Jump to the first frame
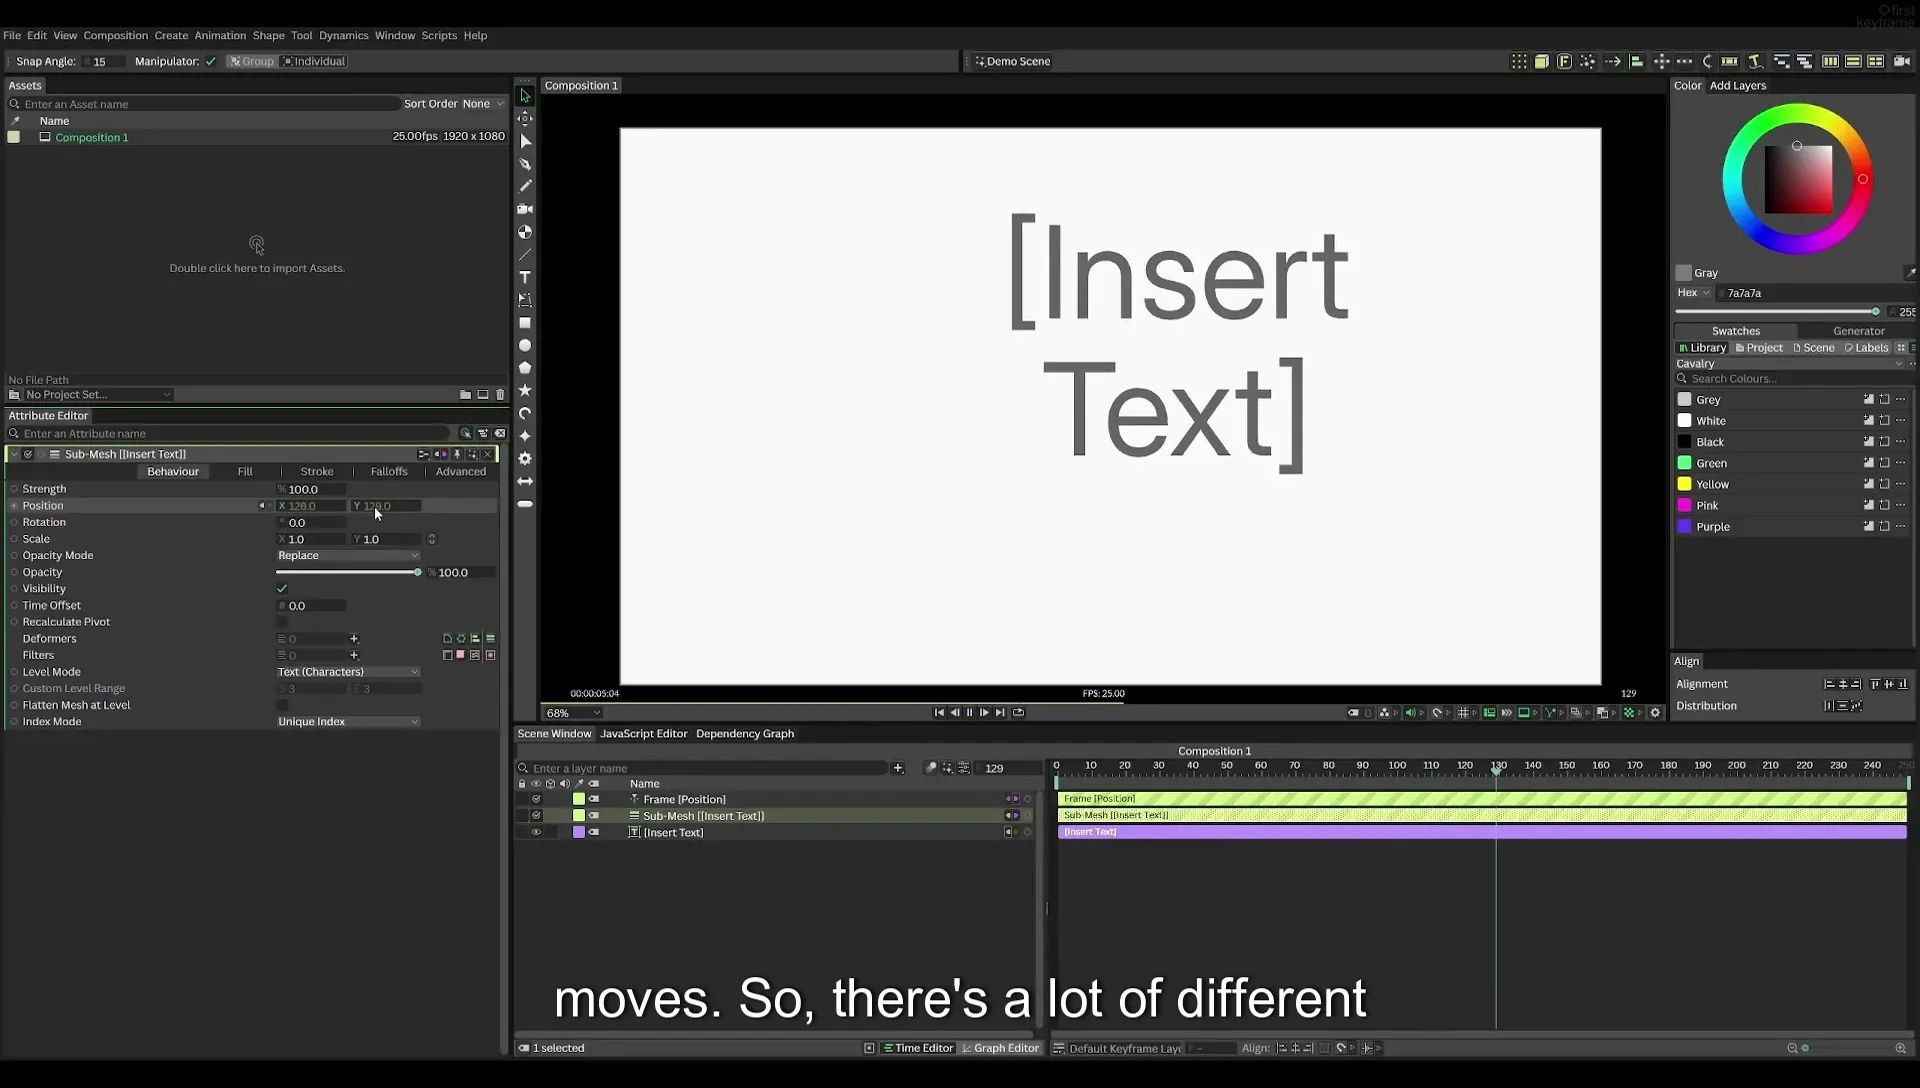Viewport: 1920px width, 1088px height. pos(939,713)
